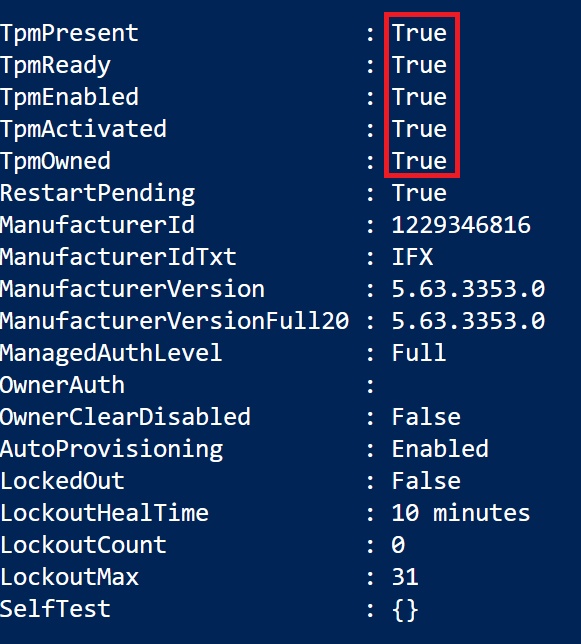Click the TpmOwned property label
The image size is (581, 644).
click(x=55, y=161)
